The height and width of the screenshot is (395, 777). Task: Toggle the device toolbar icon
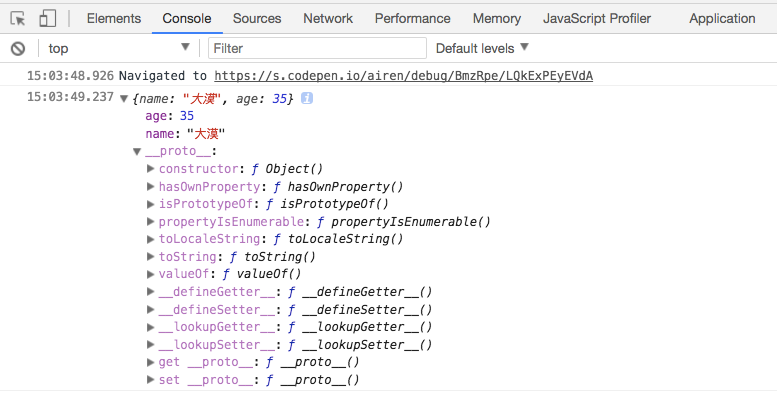48,19
